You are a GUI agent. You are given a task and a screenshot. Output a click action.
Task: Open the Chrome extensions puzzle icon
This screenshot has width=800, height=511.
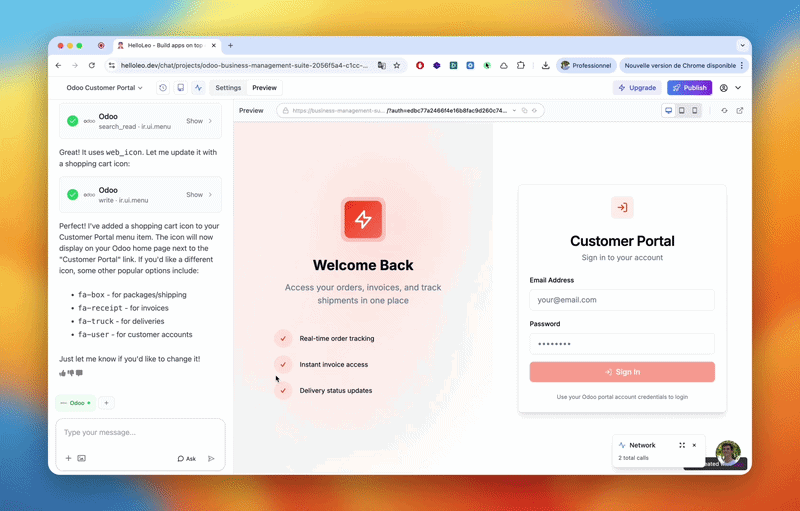[x=520, y=65]
